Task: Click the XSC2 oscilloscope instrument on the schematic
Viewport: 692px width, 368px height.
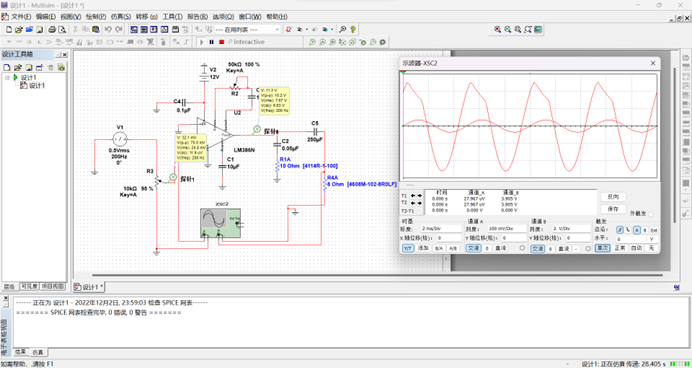Action: [220, 223]
